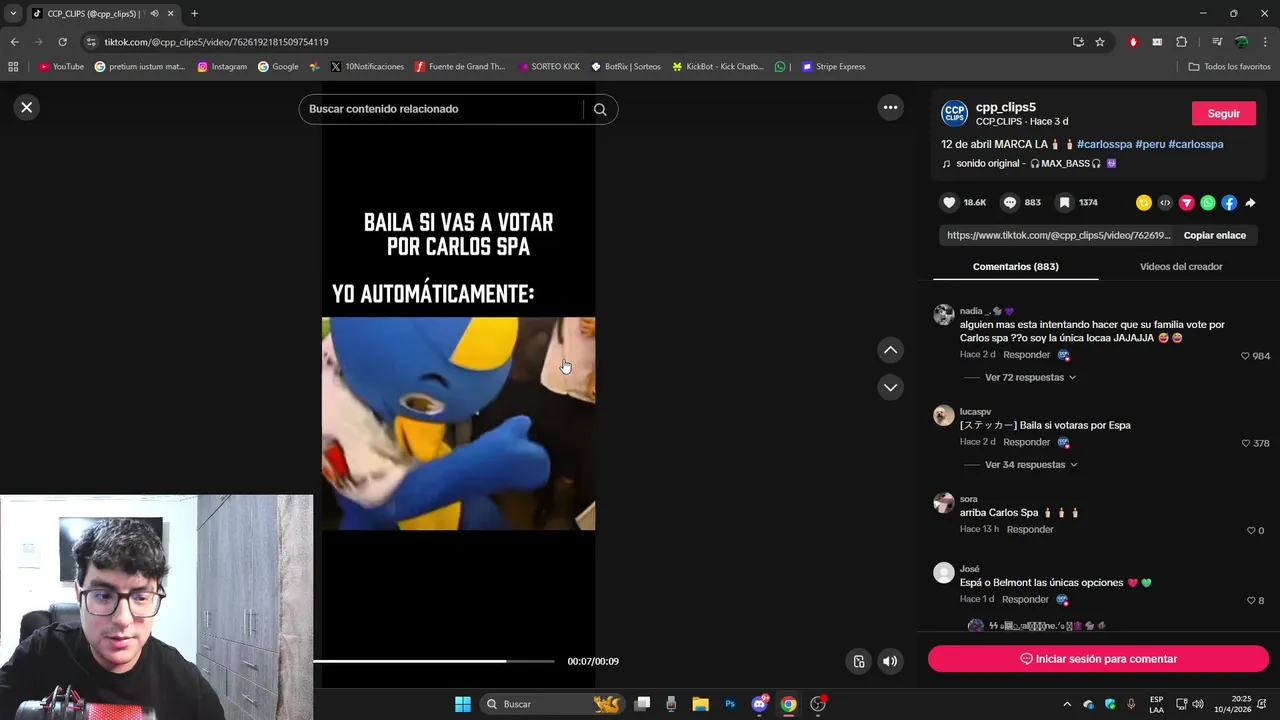
Task: Close the TikTok video viewer
Action: click(27, 107)
